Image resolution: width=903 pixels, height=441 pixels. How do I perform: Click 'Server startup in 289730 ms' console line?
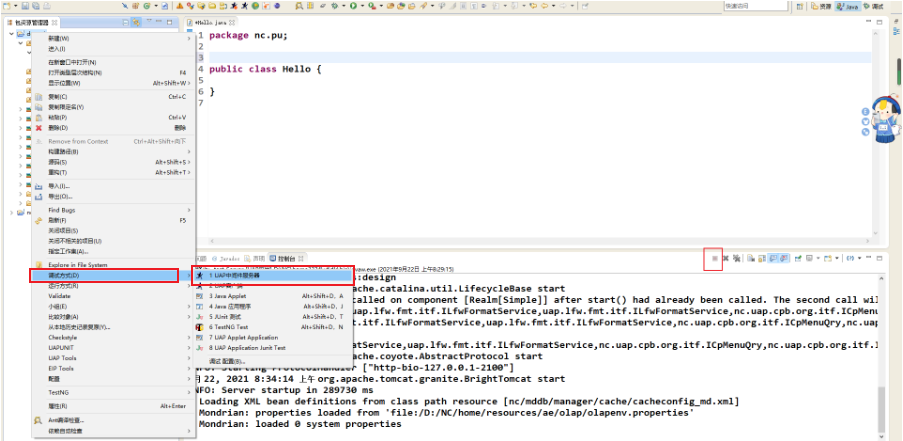pyautogui.click(x=284, y=390)
